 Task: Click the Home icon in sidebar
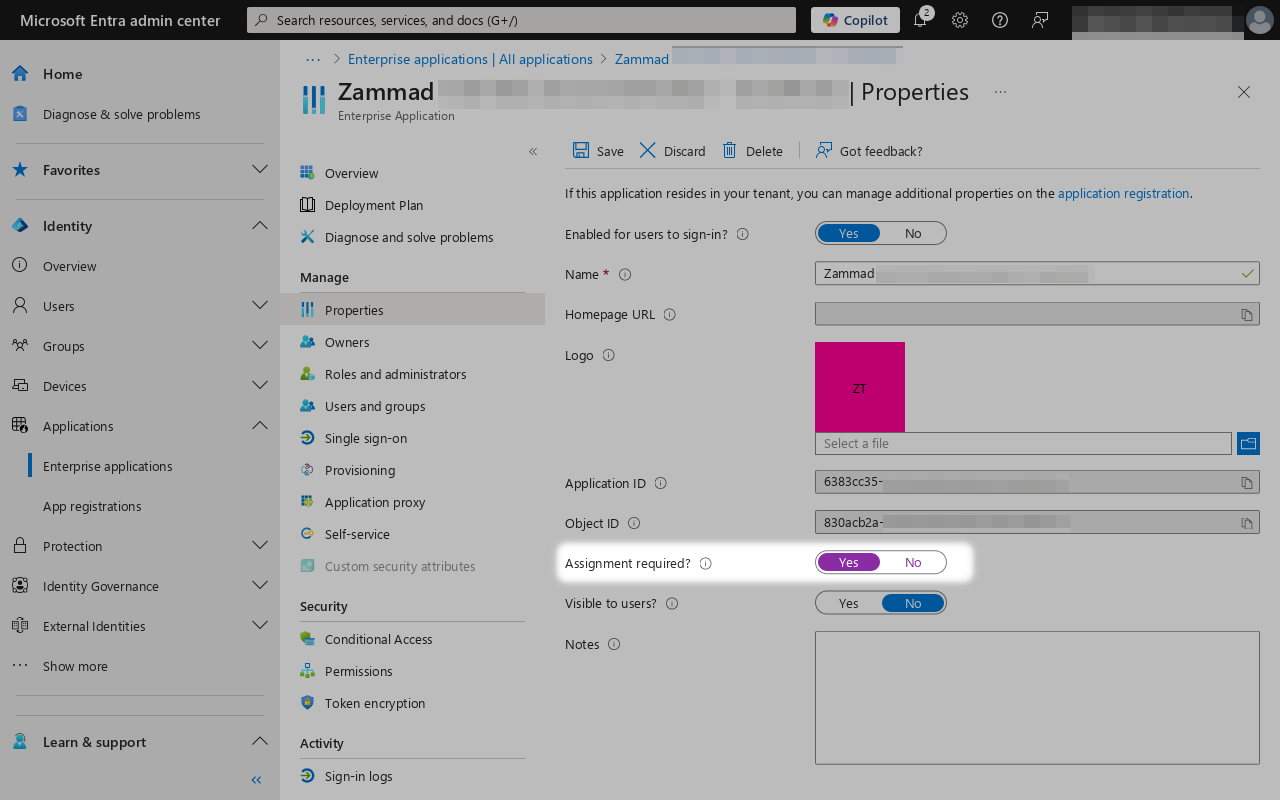click(x=20, y=74)
